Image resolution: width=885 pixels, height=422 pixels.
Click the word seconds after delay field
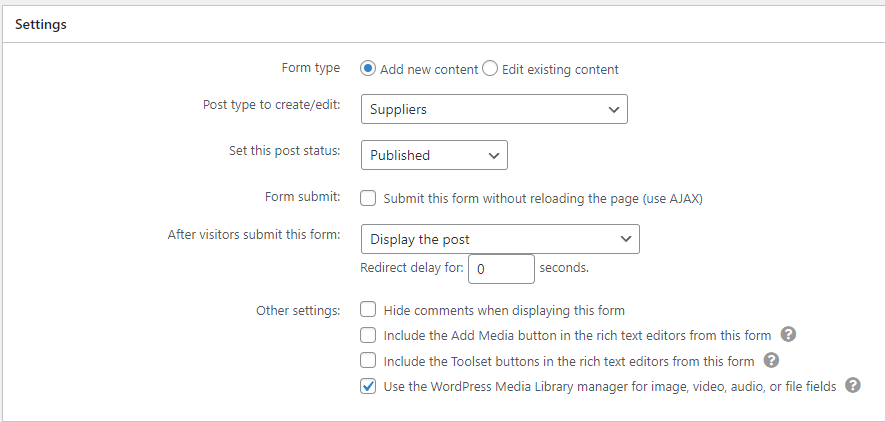click(564, 267)
